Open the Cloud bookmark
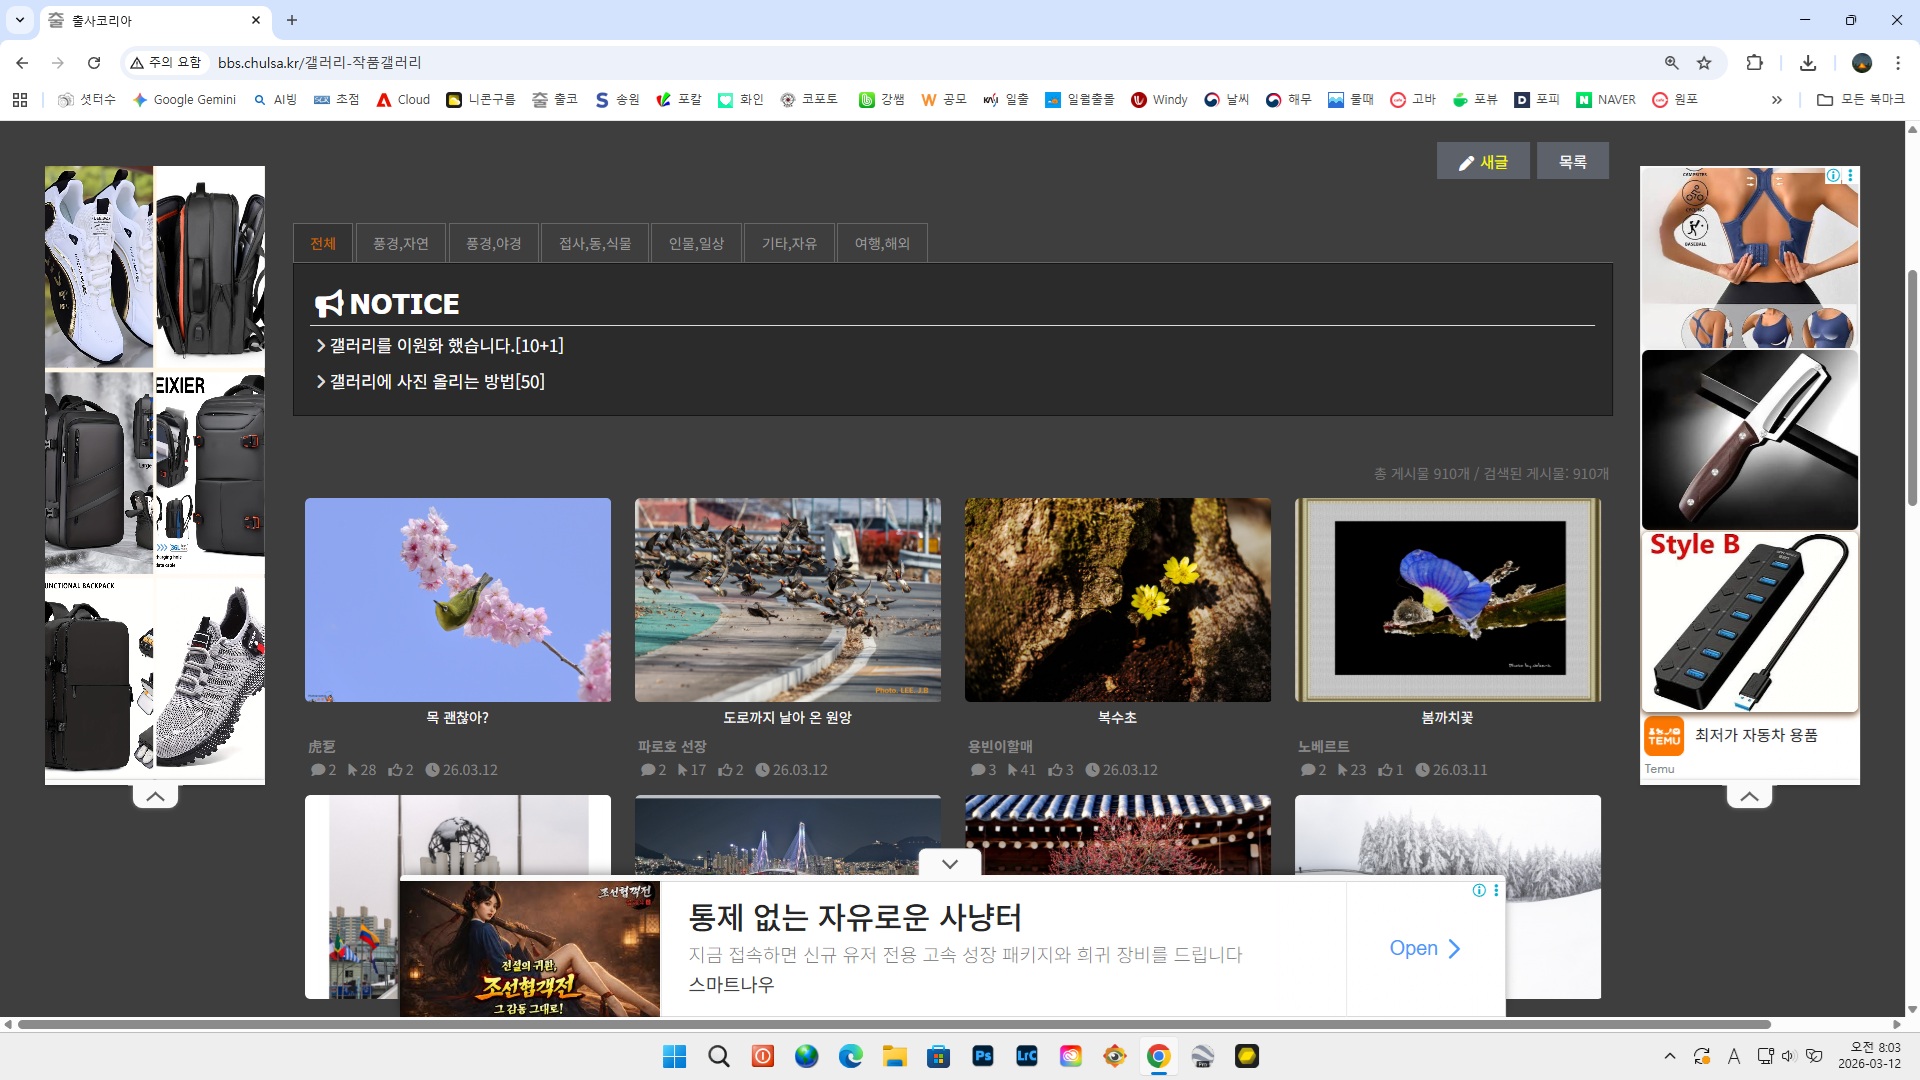 [x=401, y=99]
